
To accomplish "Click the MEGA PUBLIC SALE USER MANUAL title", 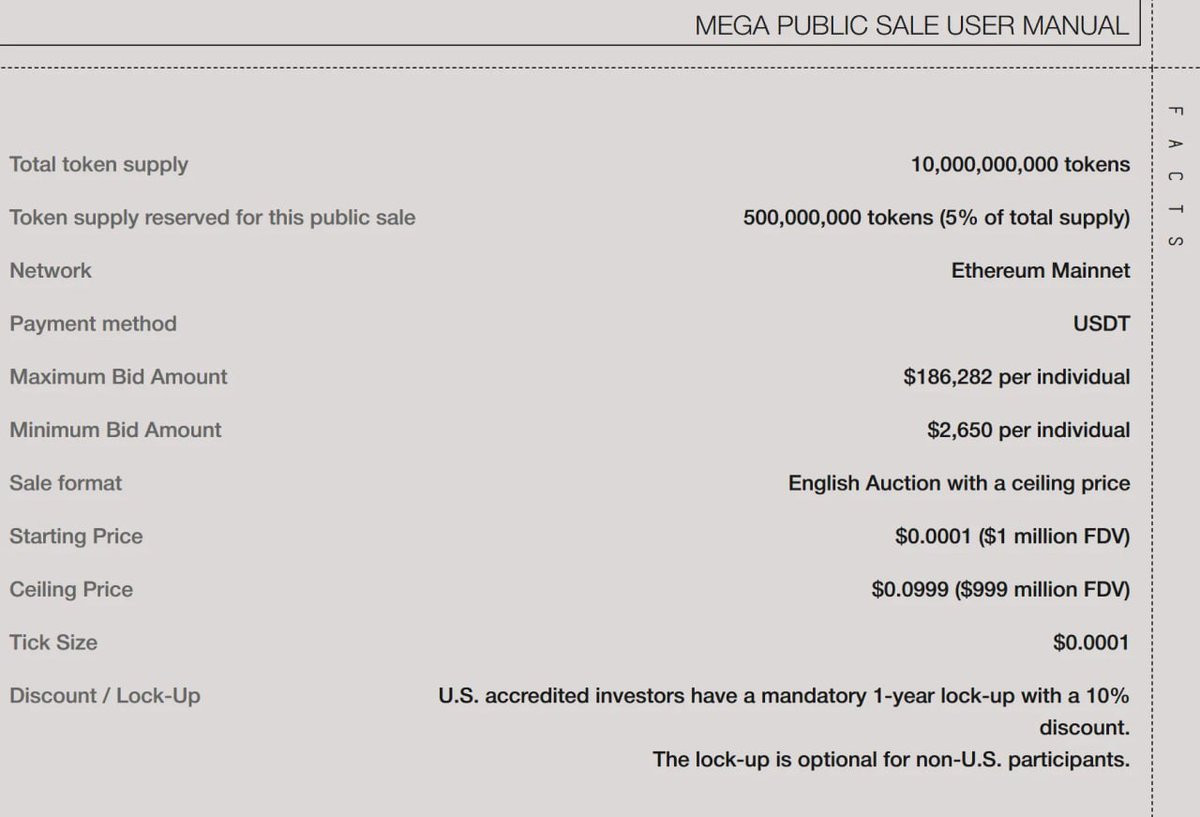I will (x=911, y=25).
